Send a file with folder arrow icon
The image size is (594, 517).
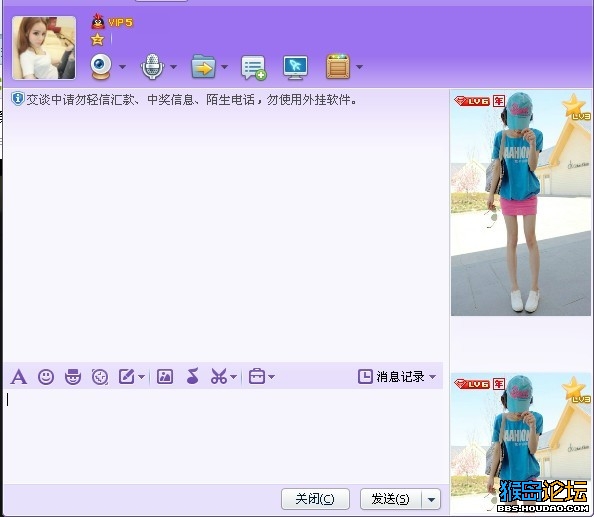pyautogui.click(x=203, y=67)
